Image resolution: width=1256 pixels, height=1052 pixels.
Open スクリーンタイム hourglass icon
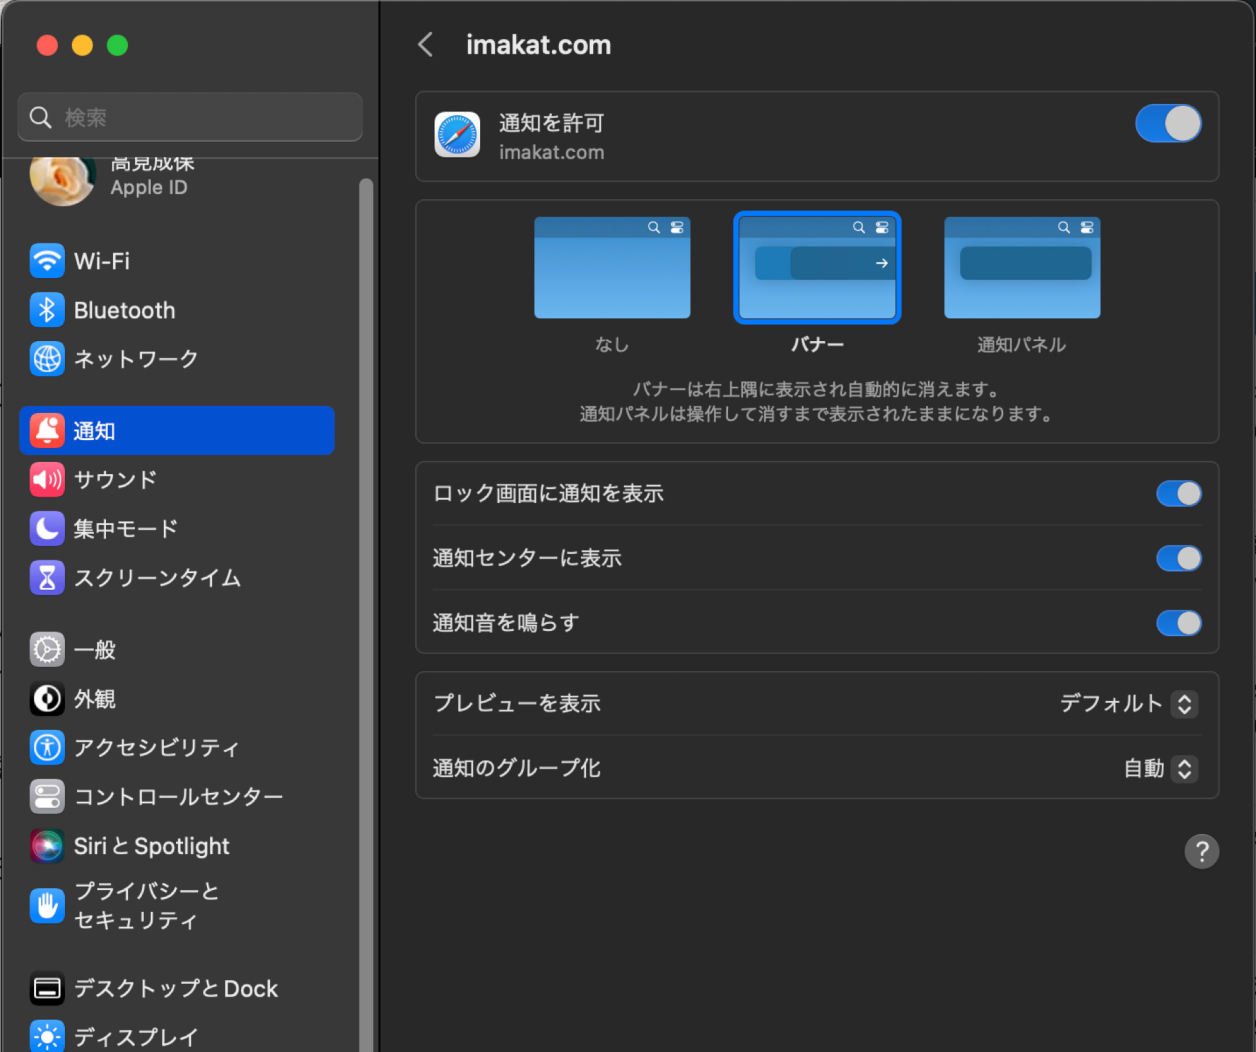coord(47,577)
